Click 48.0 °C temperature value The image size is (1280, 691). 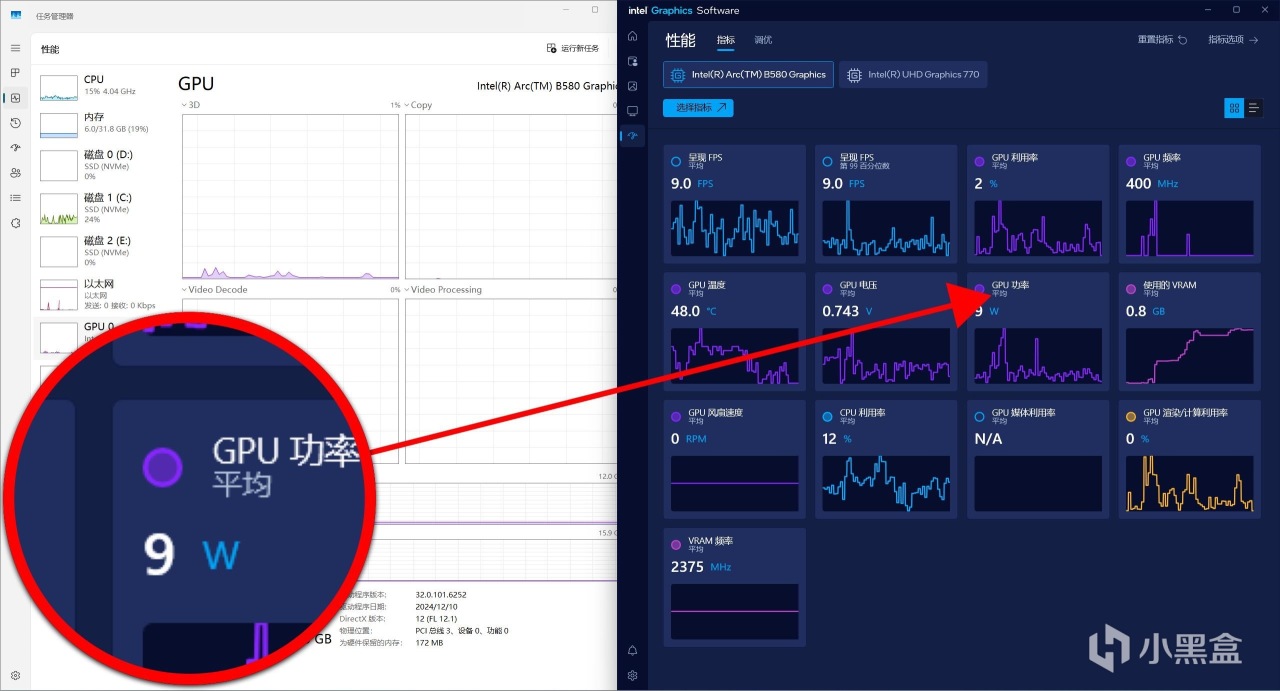(694, 311)
